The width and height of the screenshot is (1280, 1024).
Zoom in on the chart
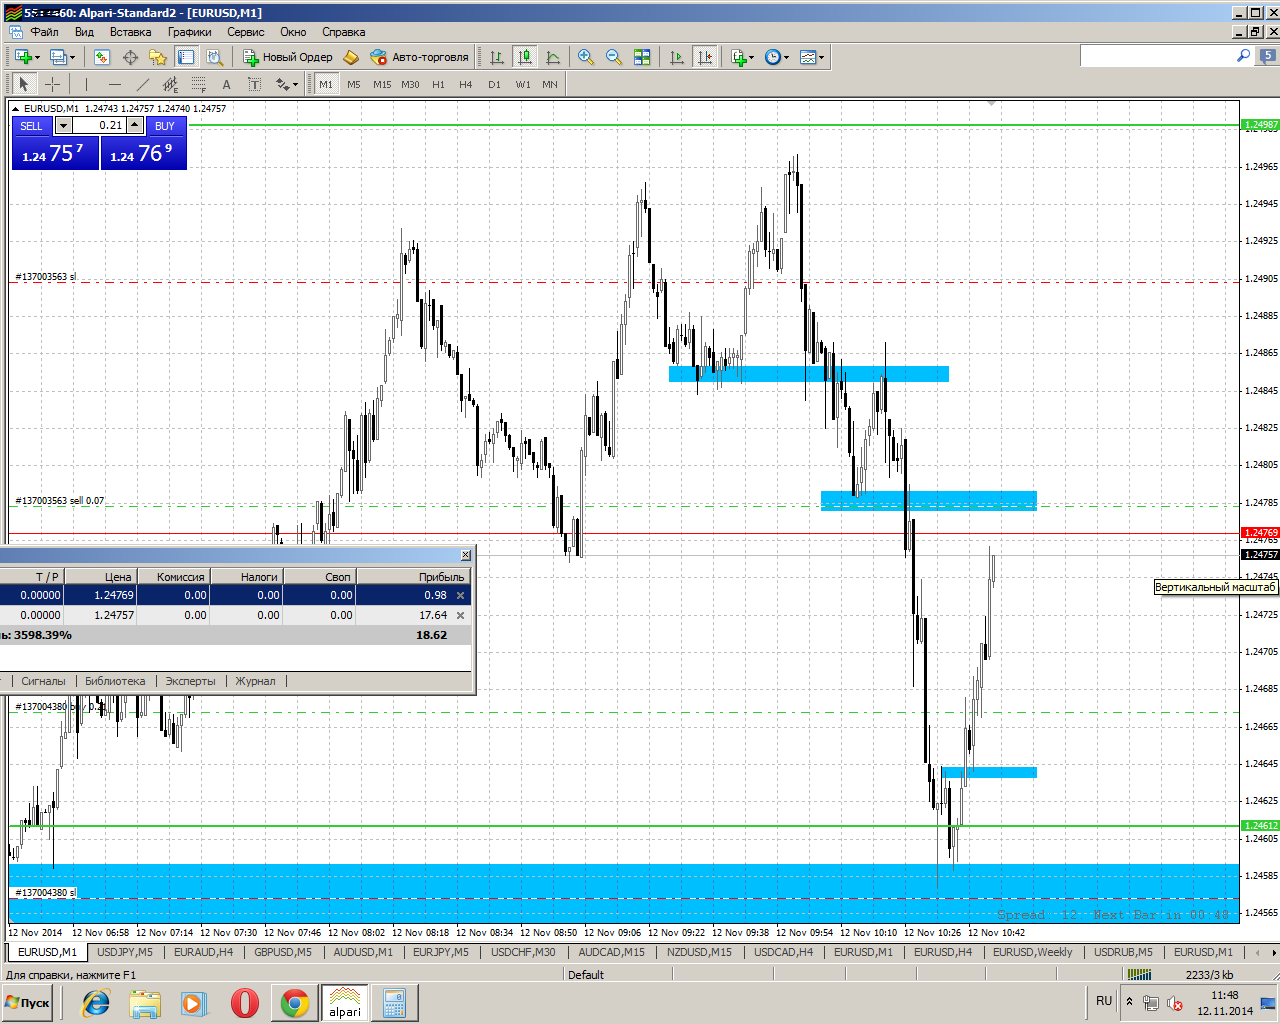click(x=586, y=57)
